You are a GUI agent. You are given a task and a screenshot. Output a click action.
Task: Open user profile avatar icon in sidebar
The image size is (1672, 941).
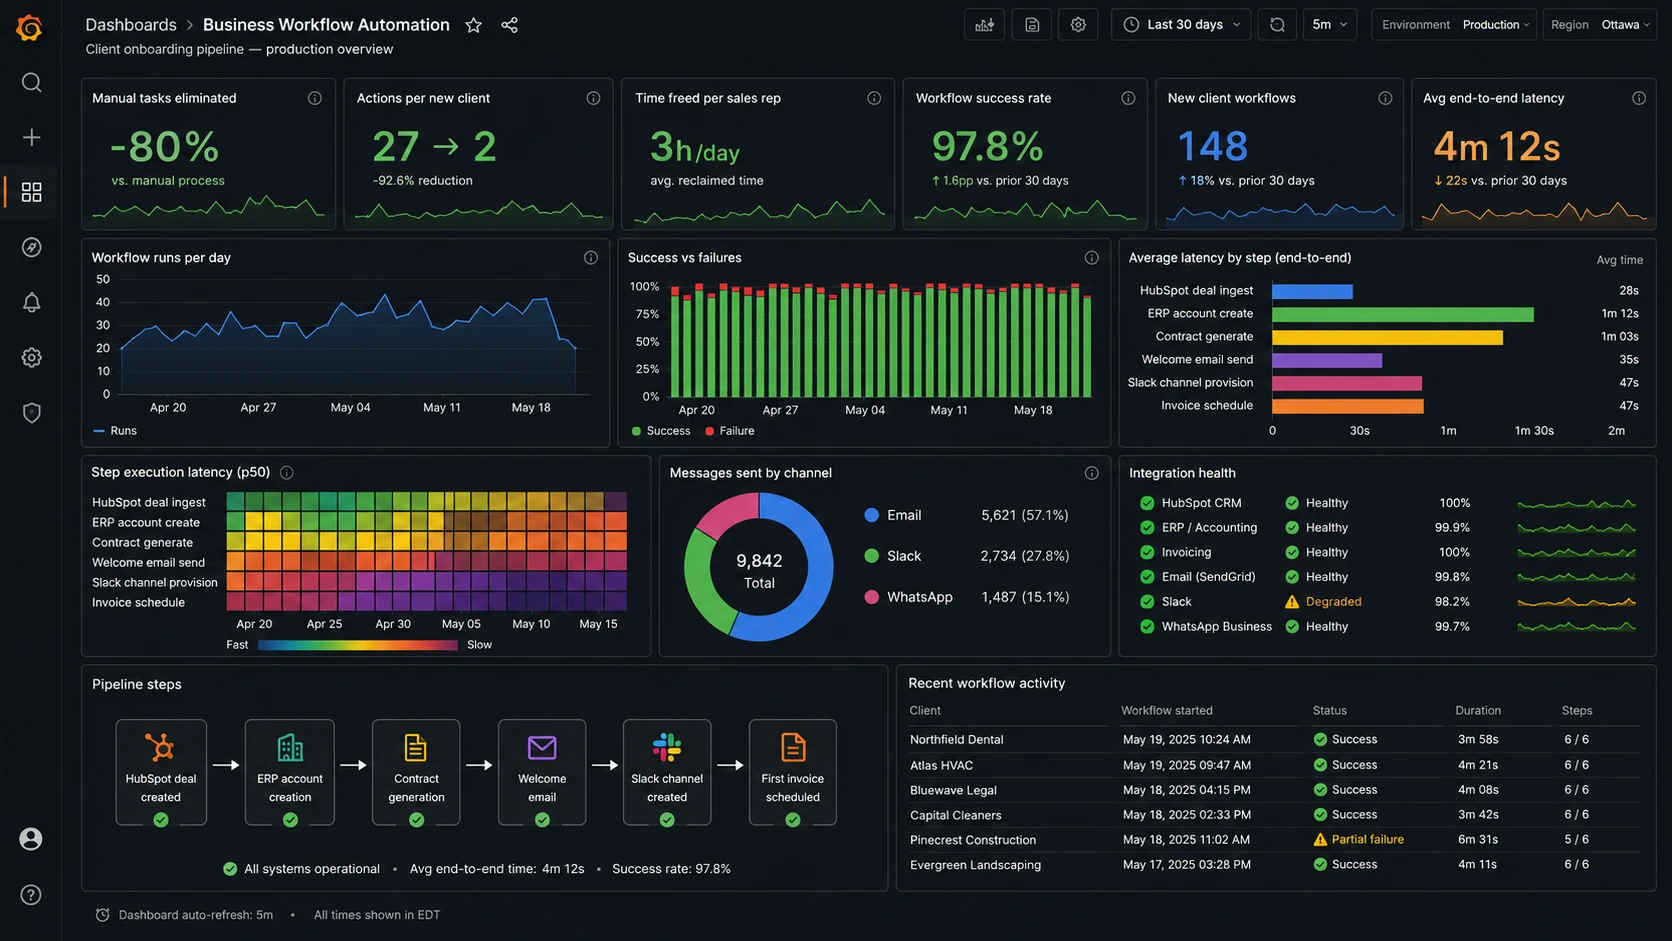pyautogui.click(x=31, y=839)
